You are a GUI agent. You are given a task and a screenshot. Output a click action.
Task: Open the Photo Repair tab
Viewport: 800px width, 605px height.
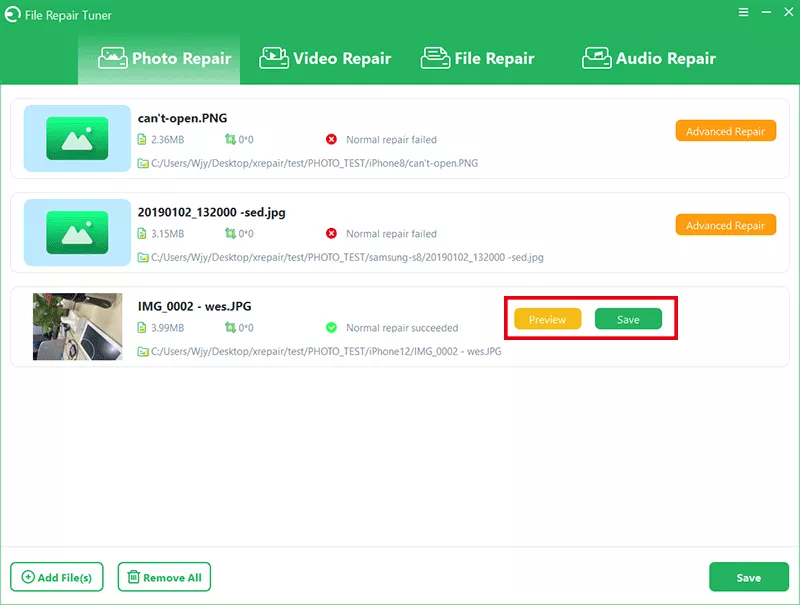tap(159, 59)
